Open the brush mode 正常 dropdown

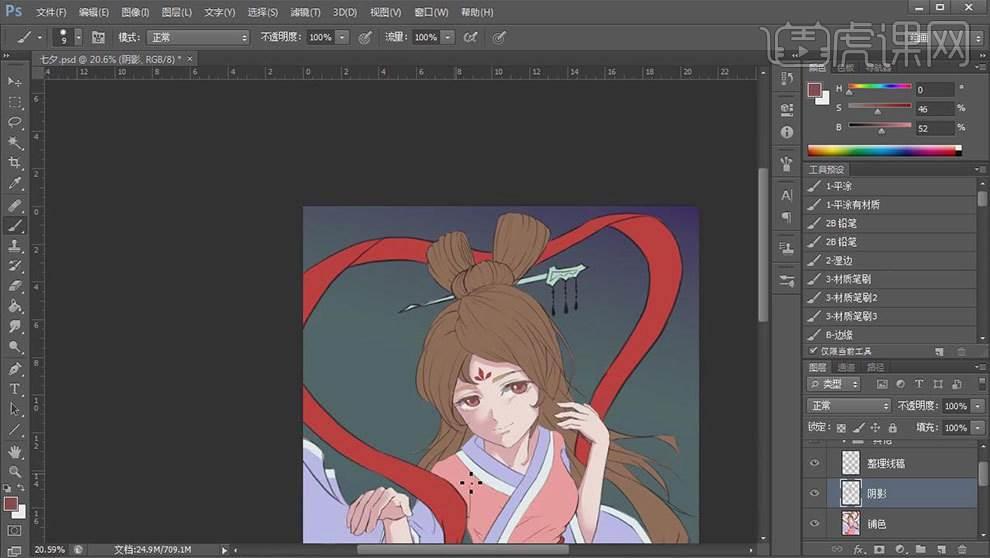(198, 37)
